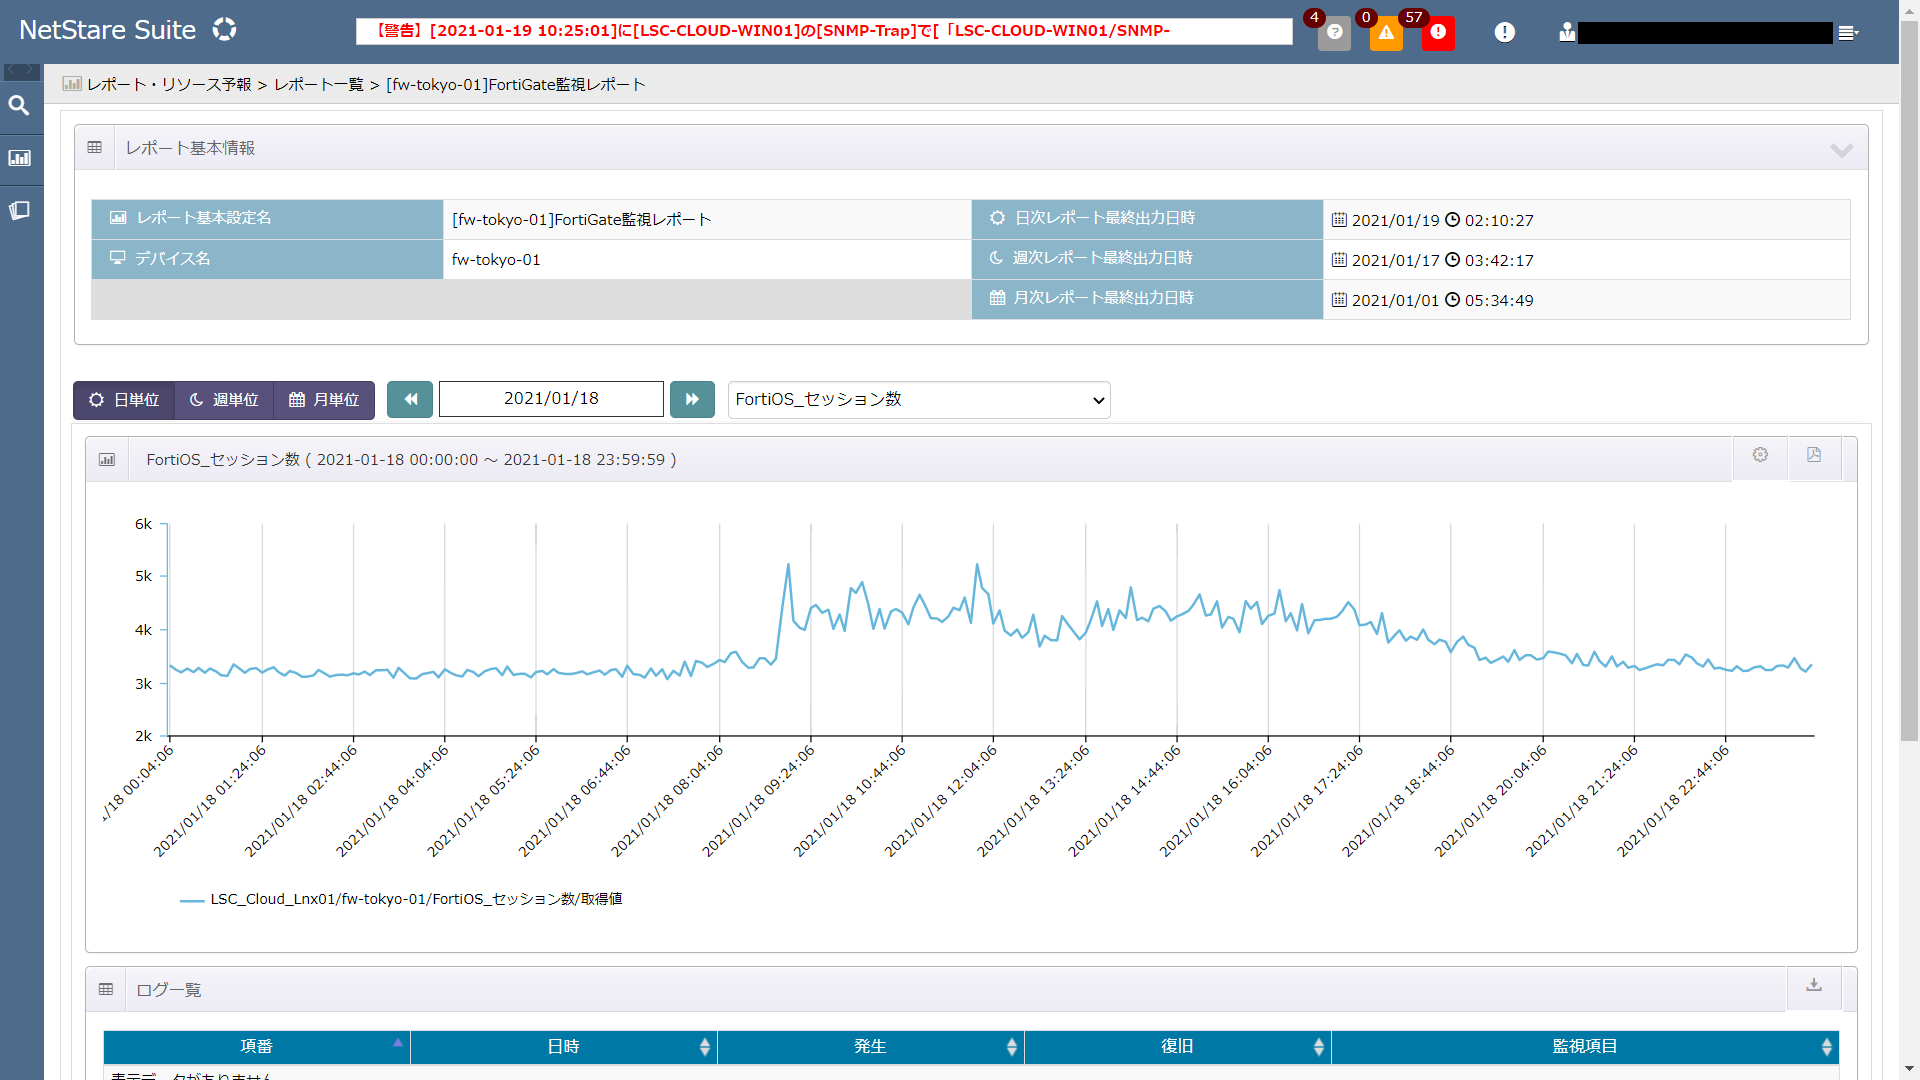Click the chart panel bar-graph icon
Screen dimensions: 1920x1080
(x=107, y=460)
